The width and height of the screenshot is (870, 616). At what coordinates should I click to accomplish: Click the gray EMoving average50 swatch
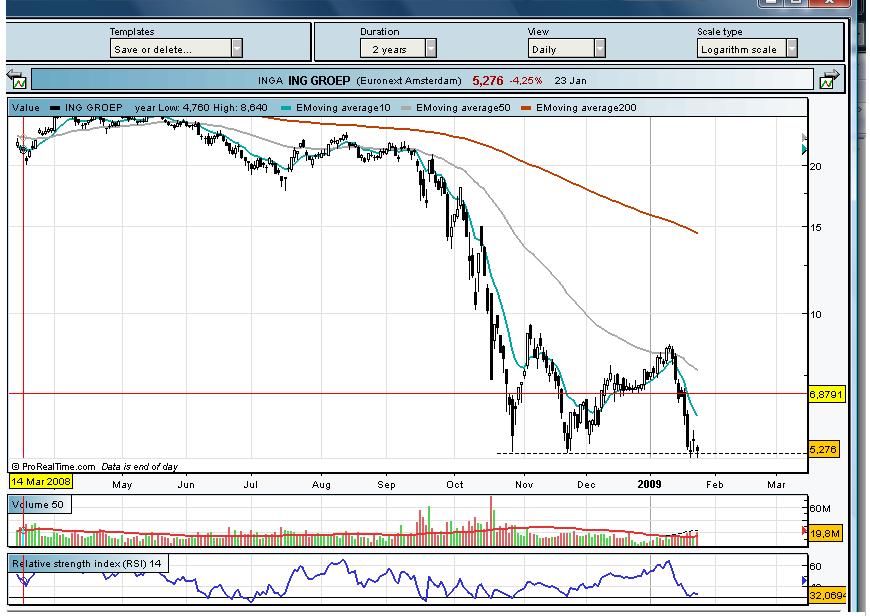tap(406, 108)
